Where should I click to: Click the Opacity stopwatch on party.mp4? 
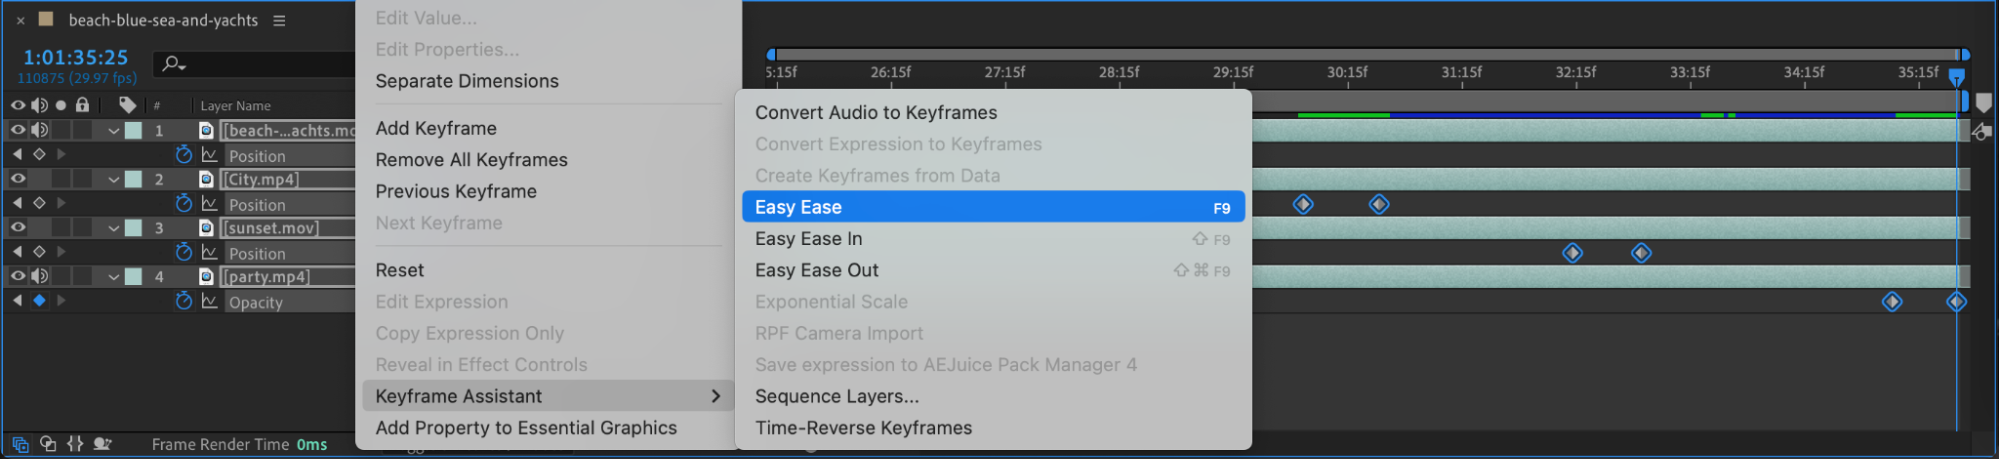pos(183,301)
